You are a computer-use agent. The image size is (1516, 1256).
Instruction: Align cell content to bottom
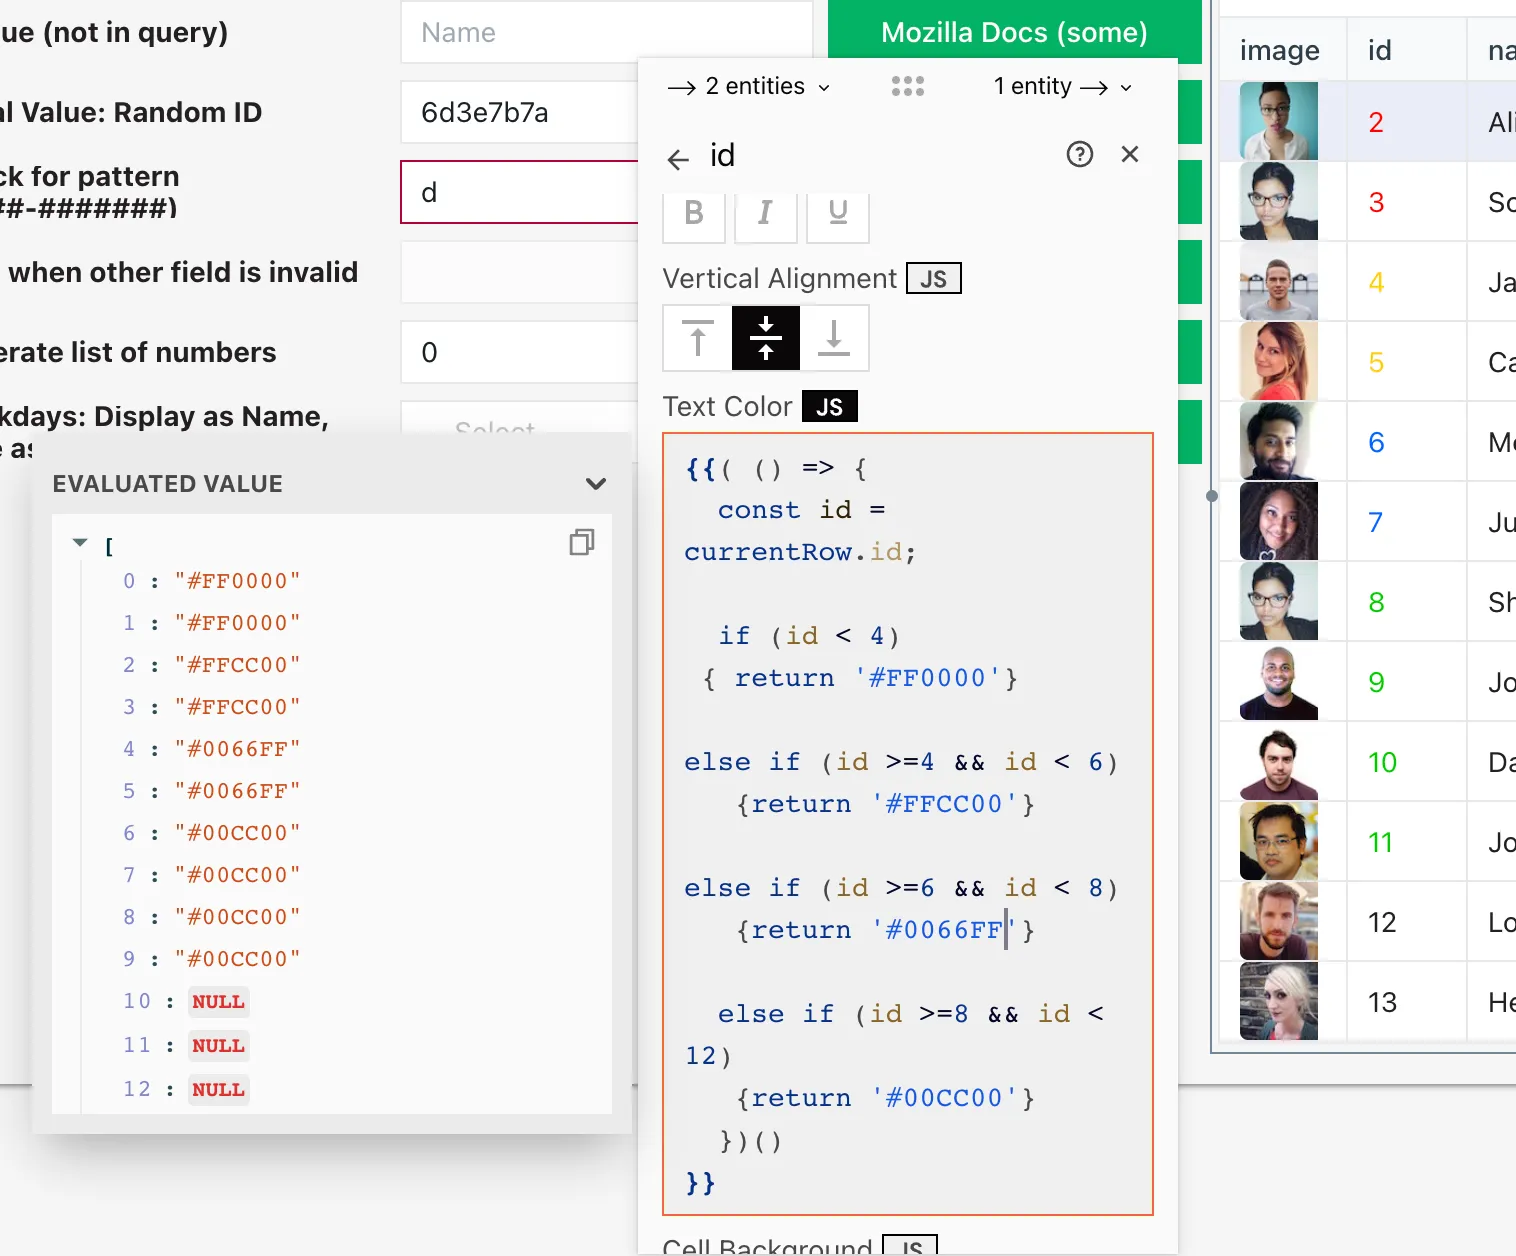[x=834, y=338]
